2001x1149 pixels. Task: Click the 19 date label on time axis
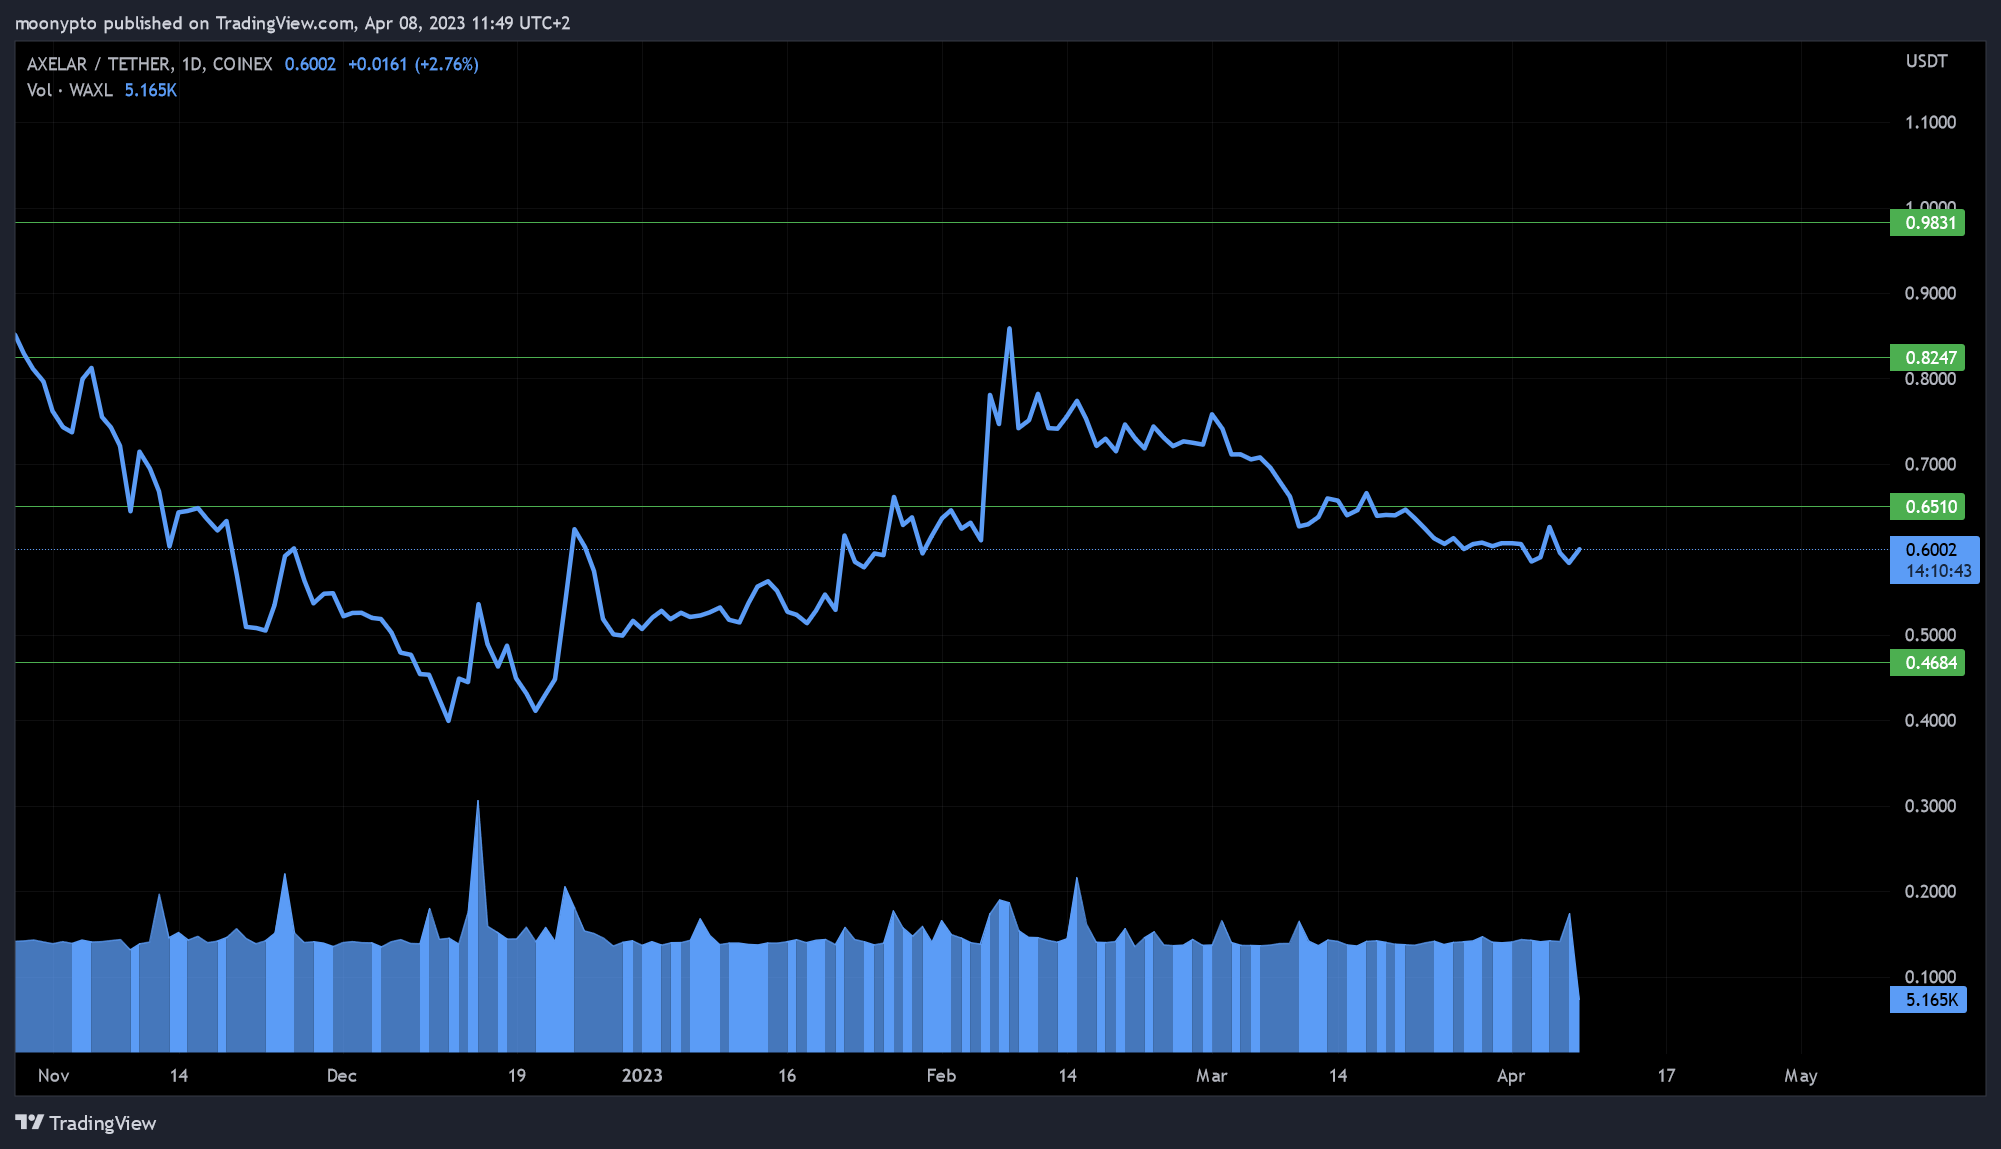517,1075
